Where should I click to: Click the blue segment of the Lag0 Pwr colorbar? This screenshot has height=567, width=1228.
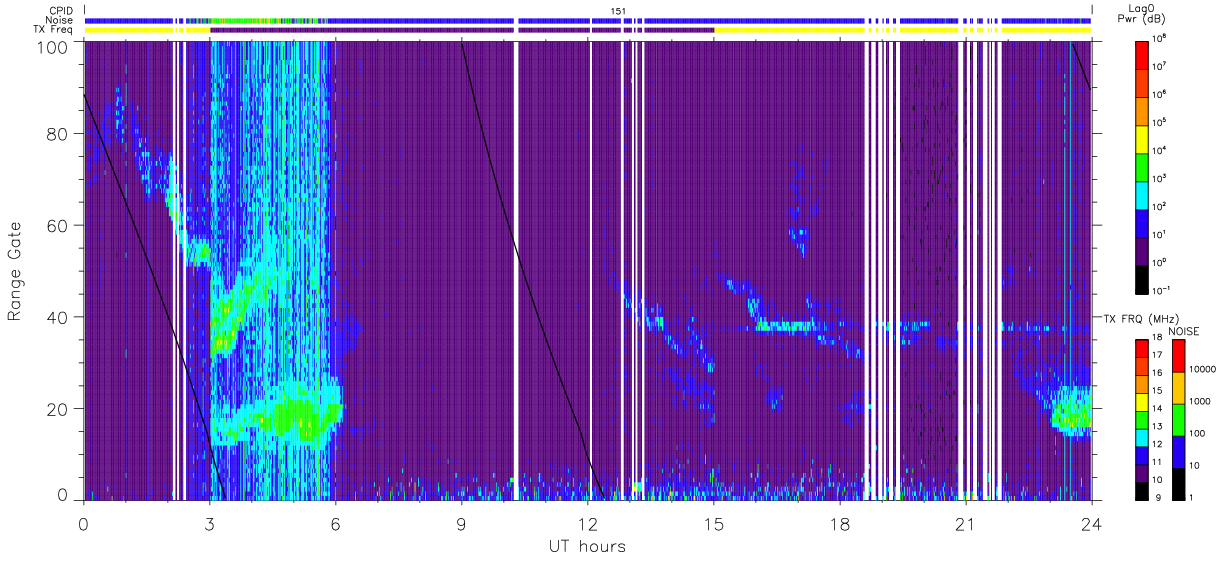(x=1142, y=222)
